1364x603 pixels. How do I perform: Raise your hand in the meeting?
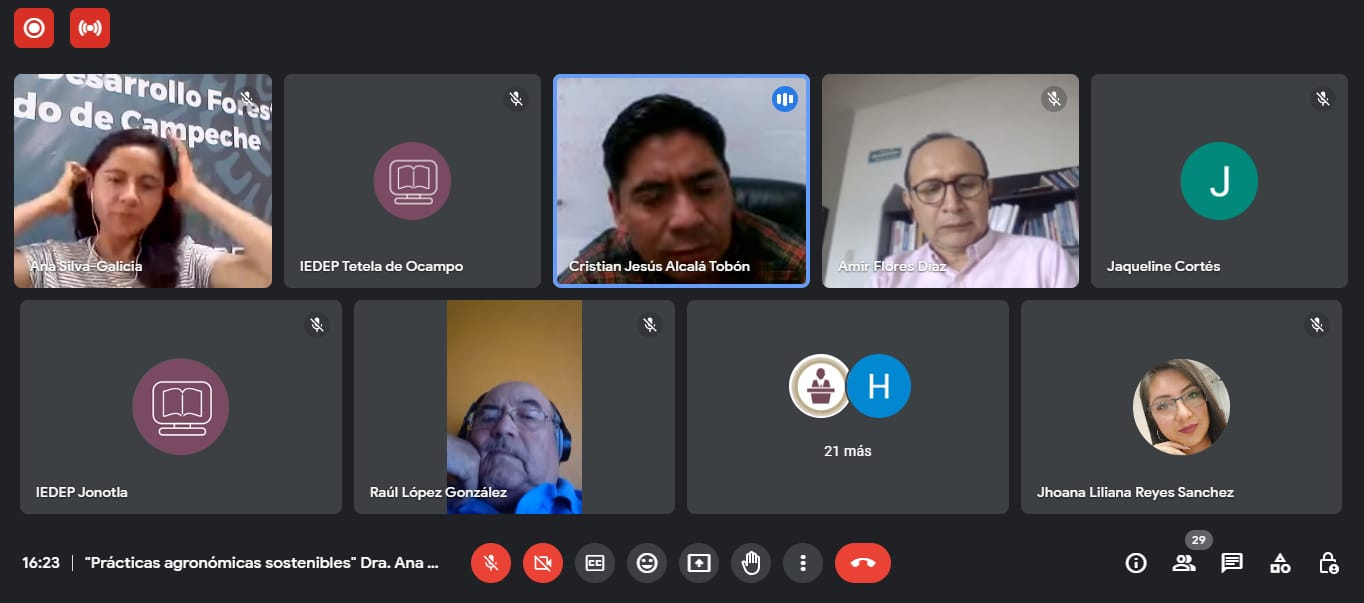tap(751, 563)
